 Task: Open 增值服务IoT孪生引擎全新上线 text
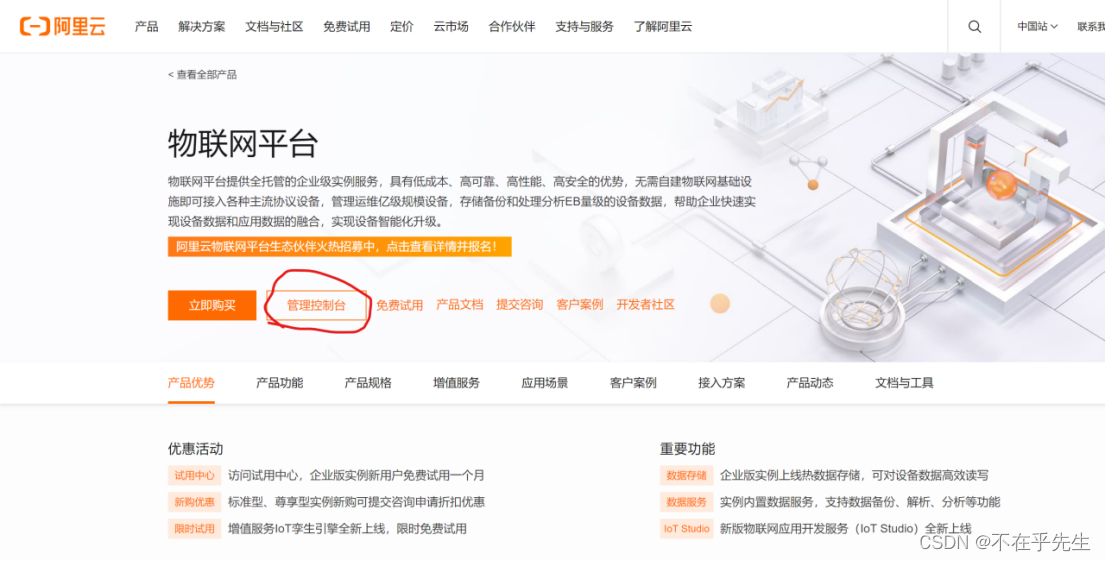347,529
